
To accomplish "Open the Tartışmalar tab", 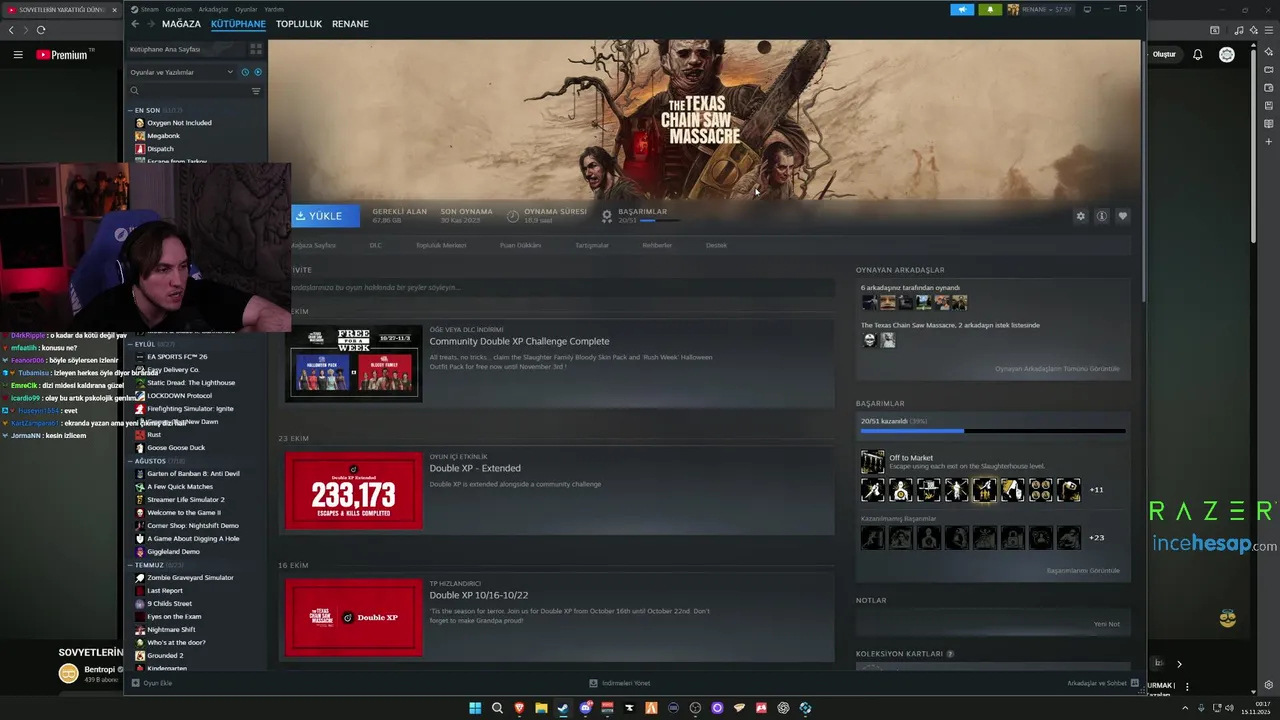I will coord(592,245).
